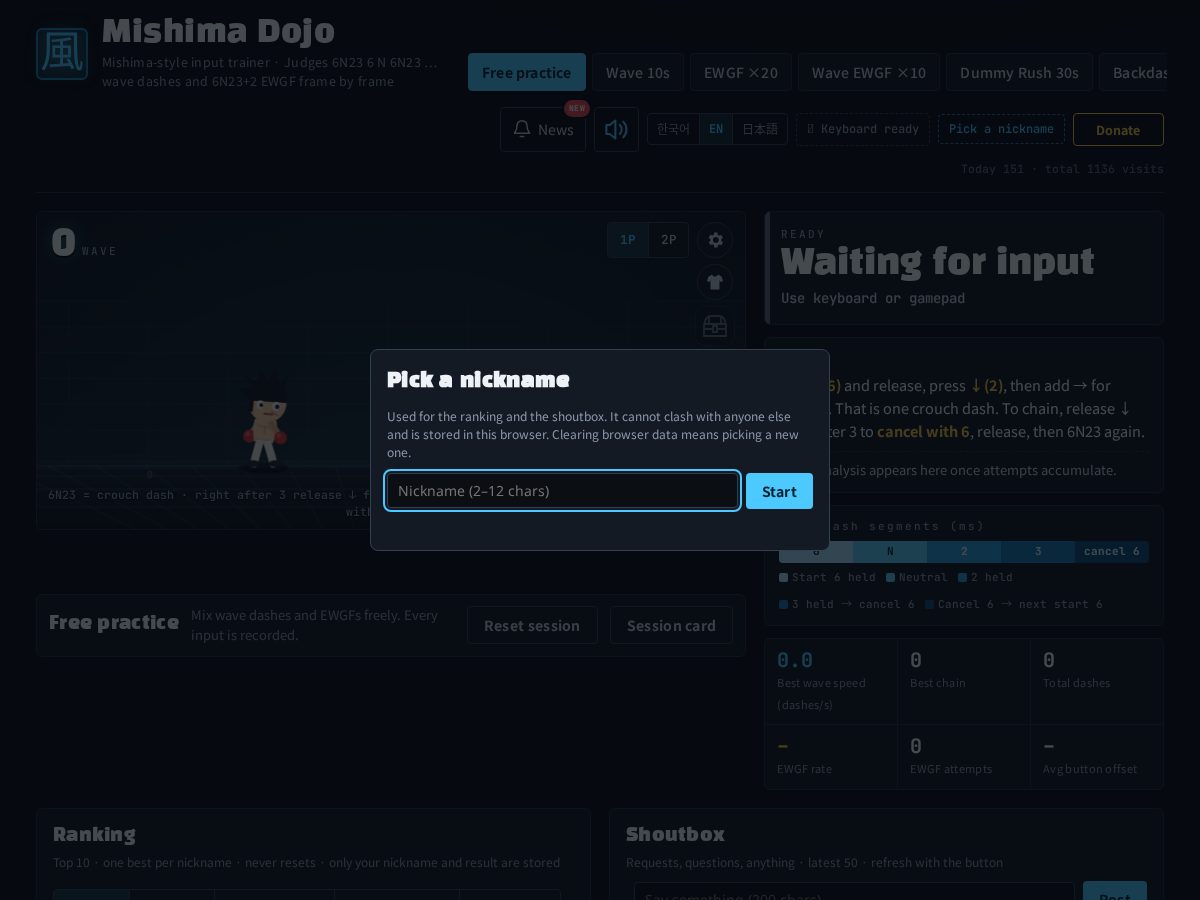This screenshot has height=900, width=1200.
Task: Click the Ranking section heading
Action: (x=94, y=834)
